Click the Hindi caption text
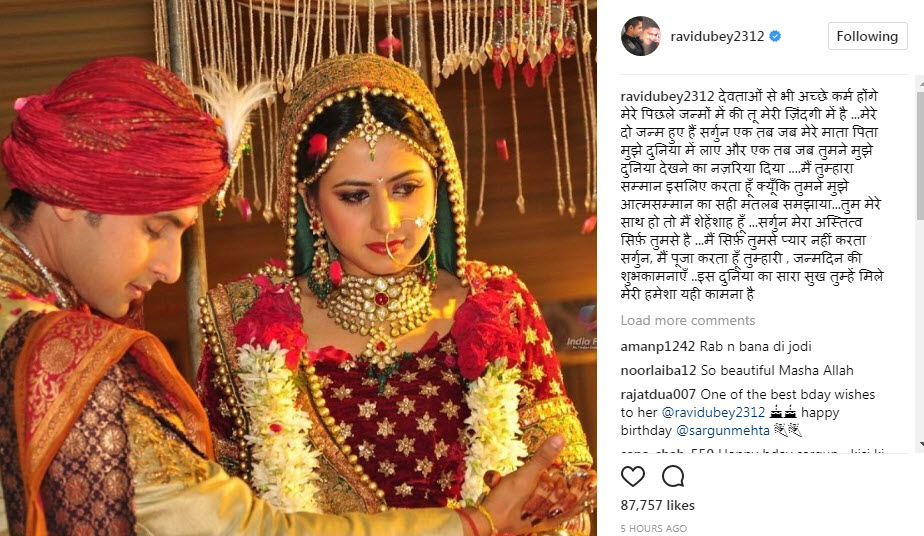The height and width of the screenshot is (536, 924). coord(752,195)
